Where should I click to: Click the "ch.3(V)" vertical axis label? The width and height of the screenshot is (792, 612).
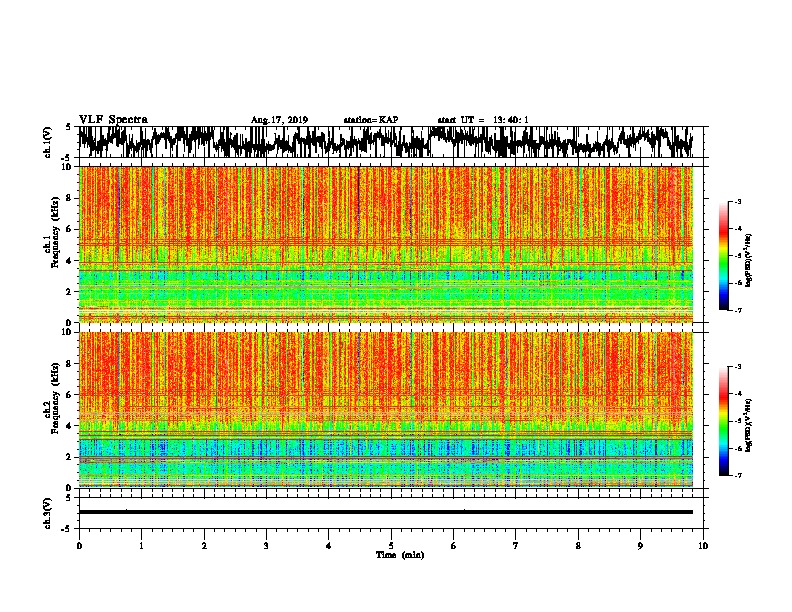(x=48, y=513)
